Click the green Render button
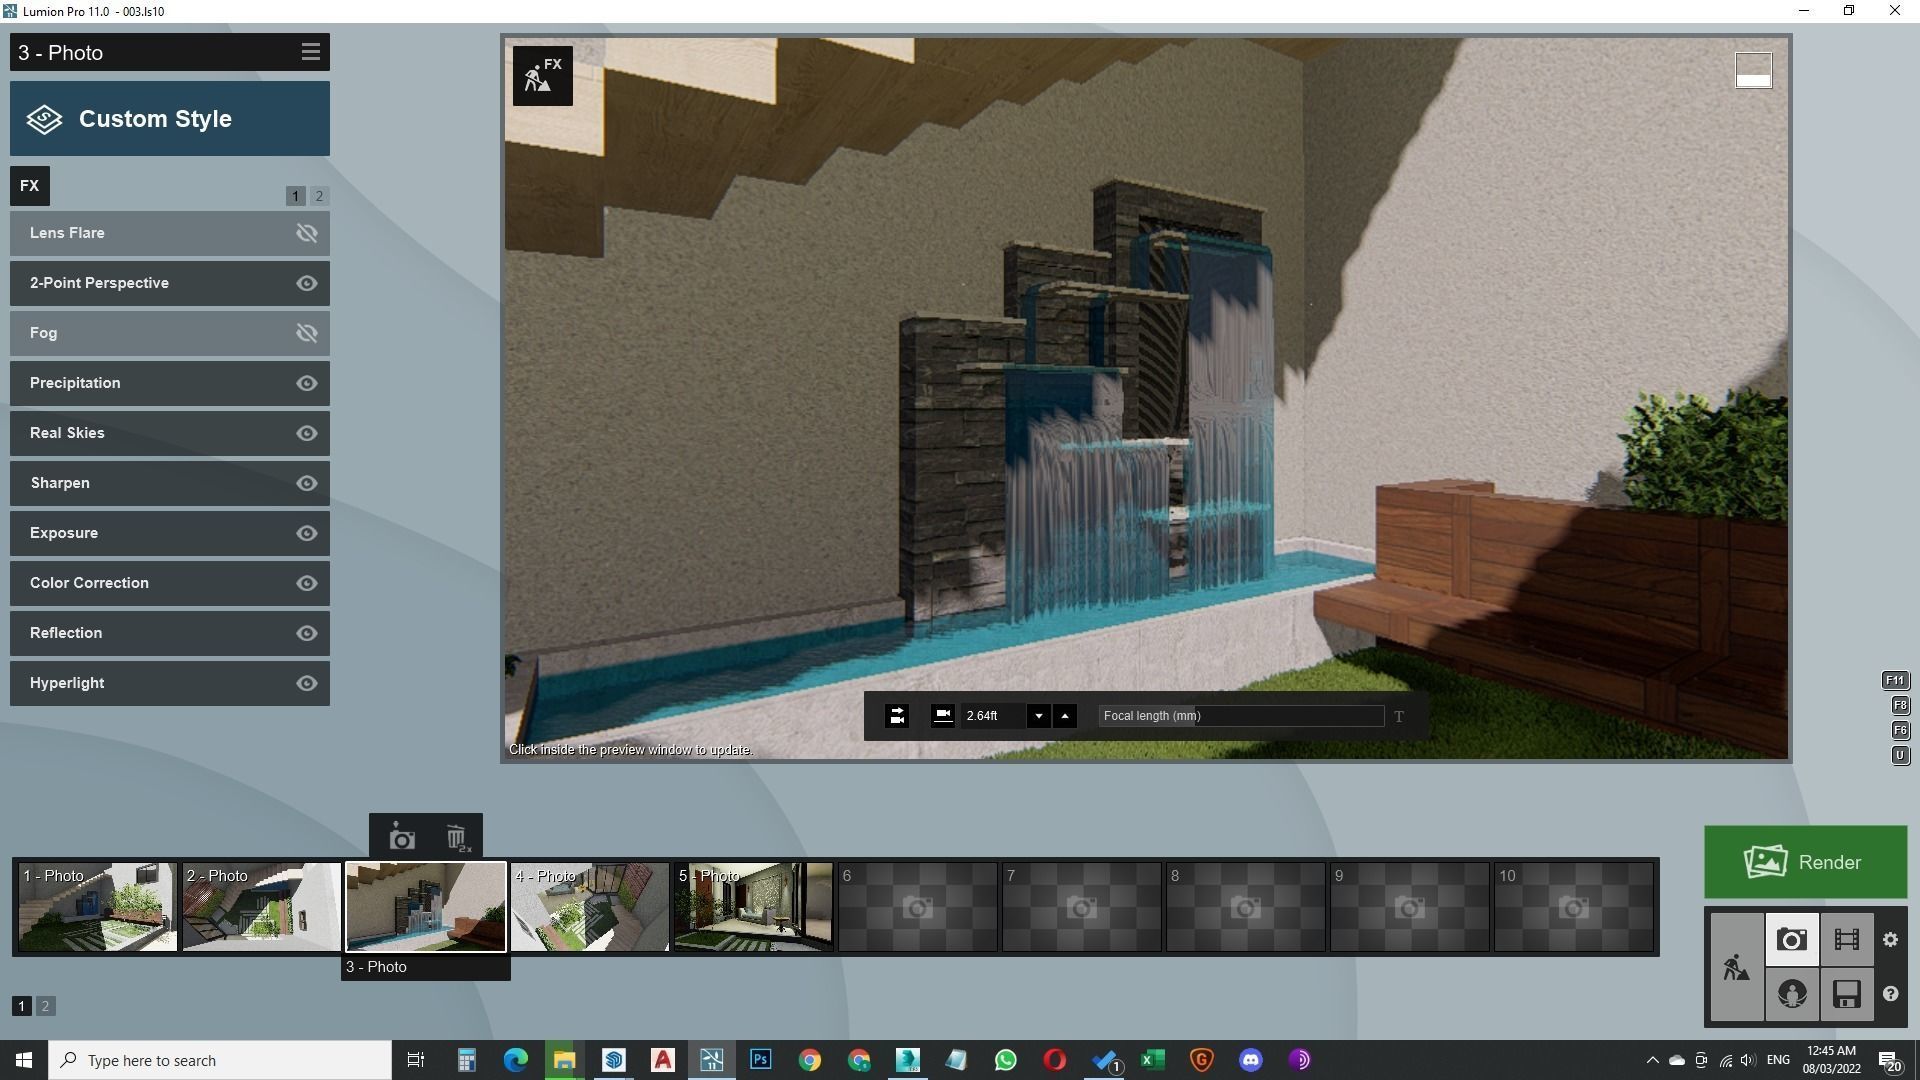This screenshot has width=1920, height=1080. (x=1805, y=862)
